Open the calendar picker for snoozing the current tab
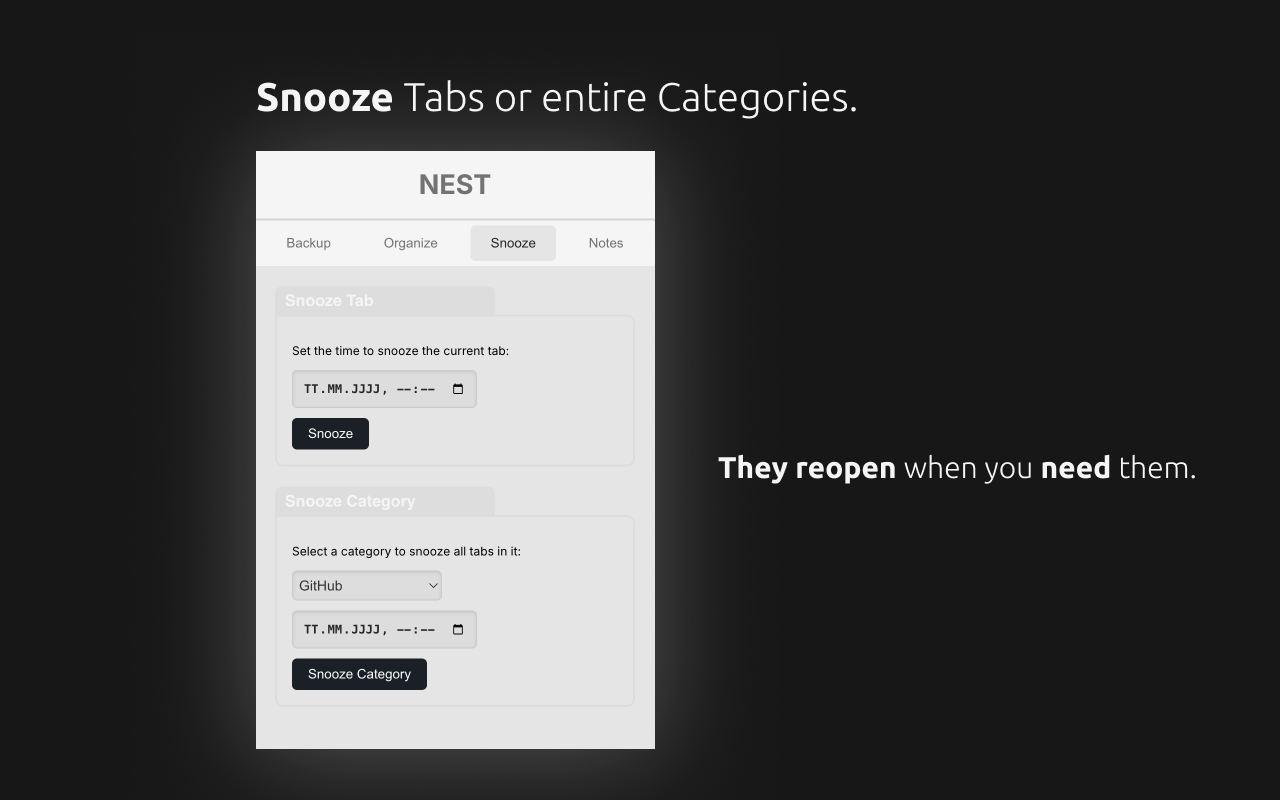 (x=458, y=389)
